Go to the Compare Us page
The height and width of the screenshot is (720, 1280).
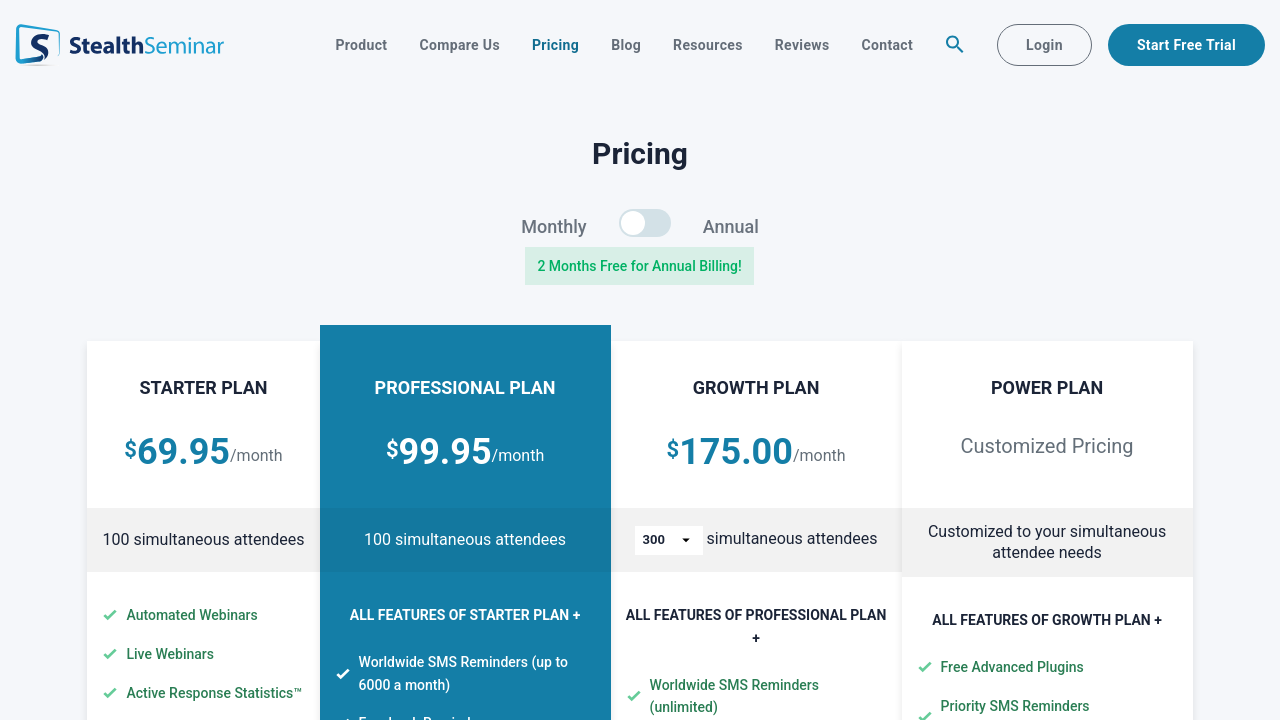(x=459, y=45)
